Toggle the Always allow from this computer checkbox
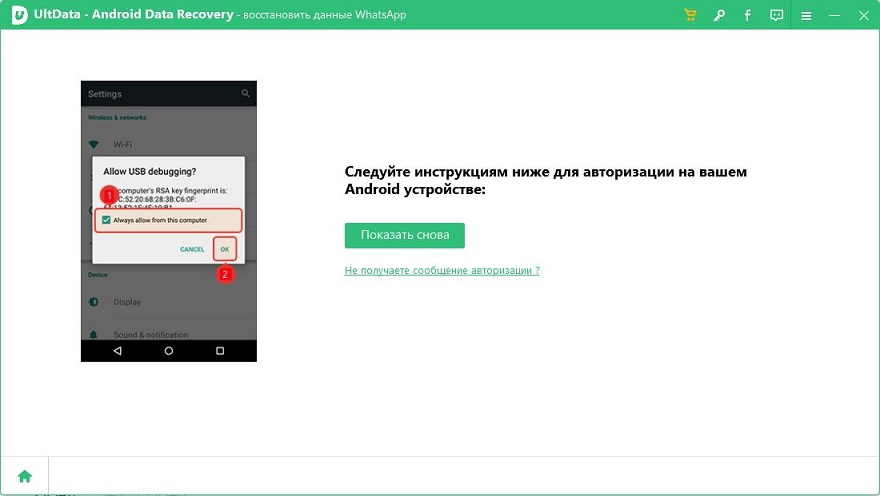This screenshot has height=496, width=880. pyautogui.click(x=106, y=220)
